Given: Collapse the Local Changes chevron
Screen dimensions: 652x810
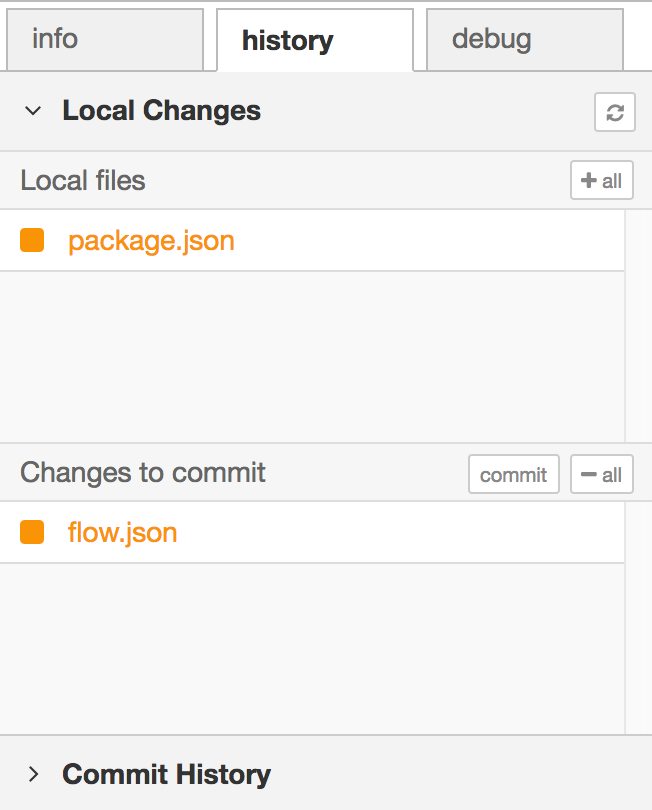Looking at the screenshot, I should (x=33, y=111).
